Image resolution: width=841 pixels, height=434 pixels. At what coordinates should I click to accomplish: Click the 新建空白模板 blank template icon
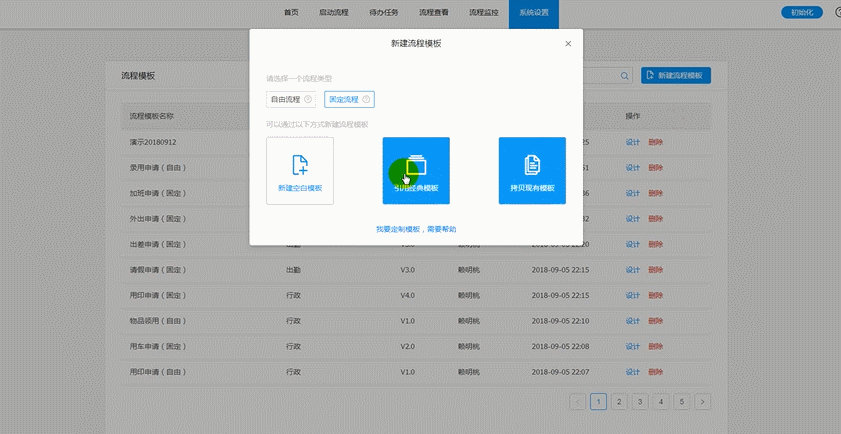click(299, 165)
